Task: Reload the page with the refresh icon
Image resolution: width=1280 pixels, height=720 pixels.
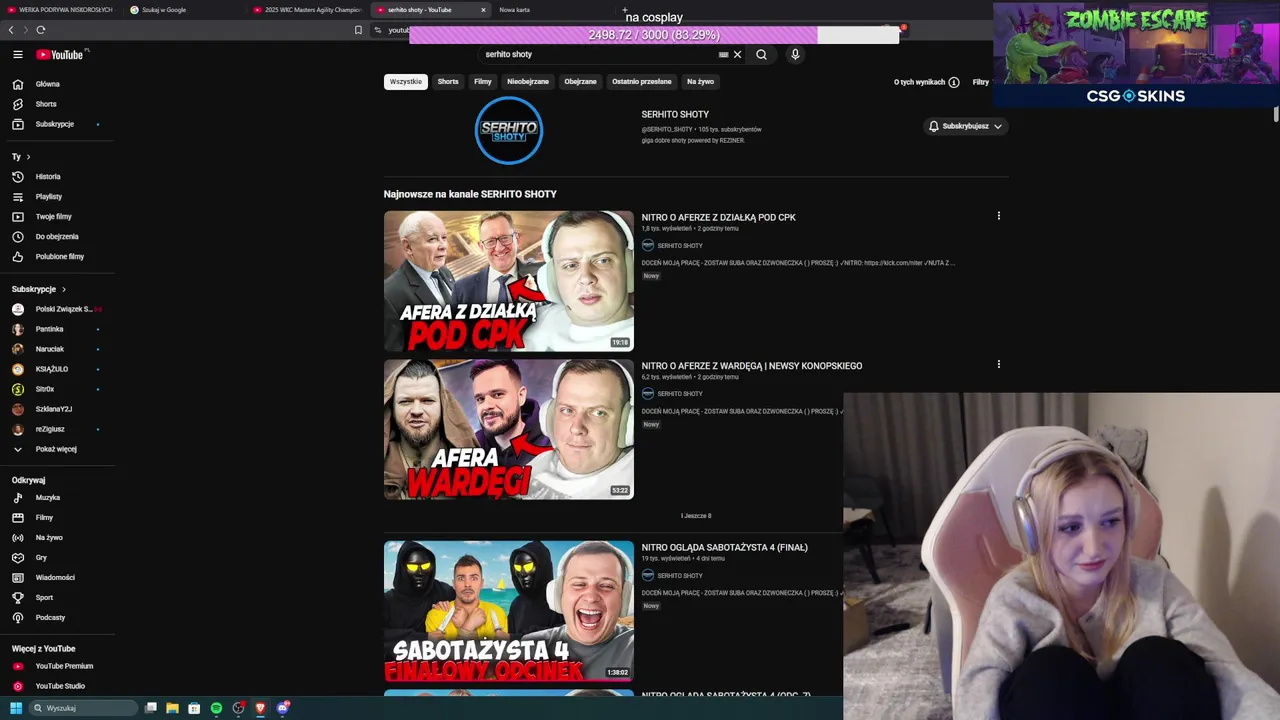Action: click(x=40, y=30)
